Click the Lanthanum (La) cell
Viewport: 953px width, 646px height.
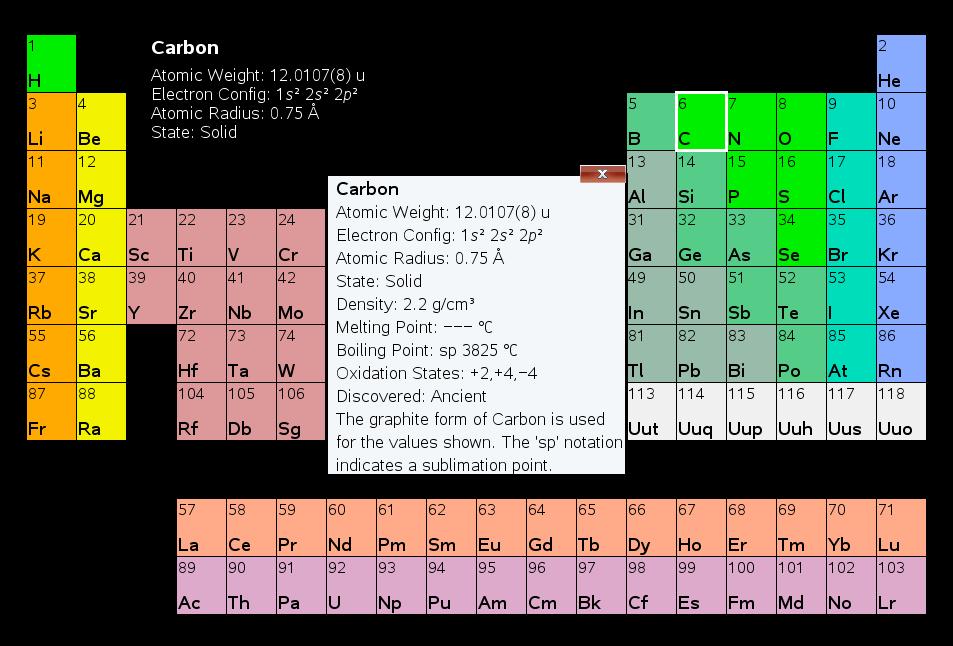pos(201,527)
